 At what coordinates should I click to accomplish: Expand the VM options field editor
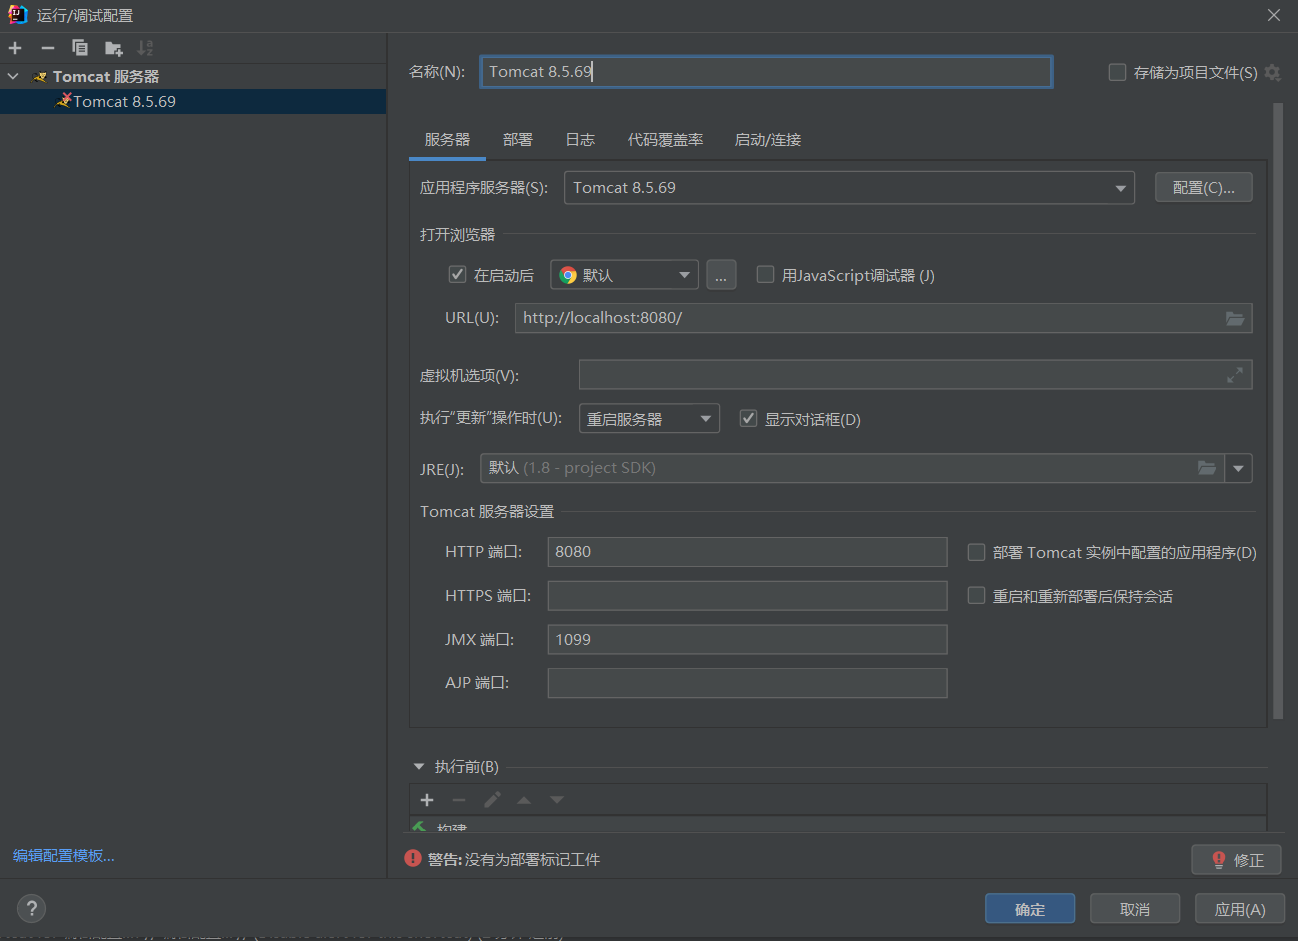pyautogui.click(x=1235, y=375)
